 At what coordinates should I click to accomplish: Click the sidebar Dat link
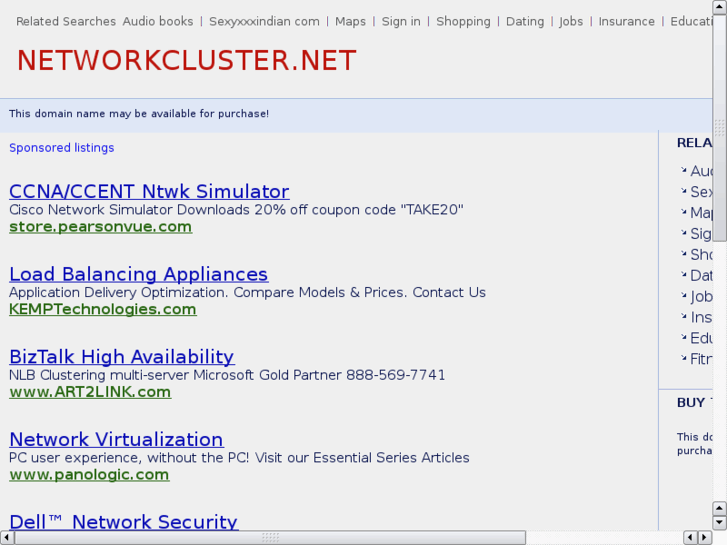click(701, 275)
